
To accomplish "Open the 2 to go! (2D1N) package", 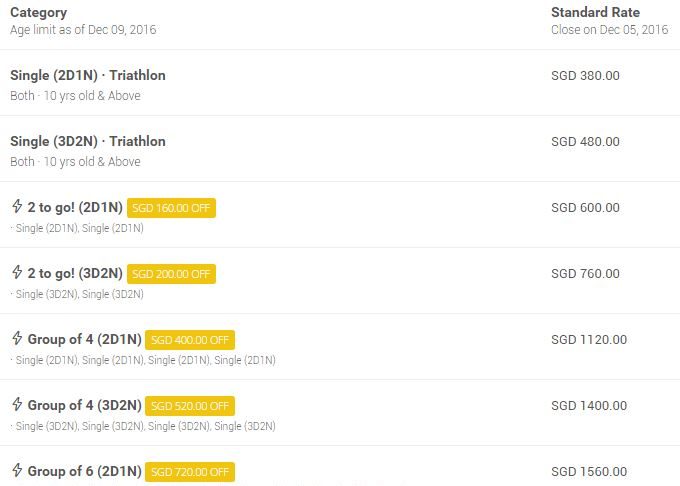I will 75,208.
